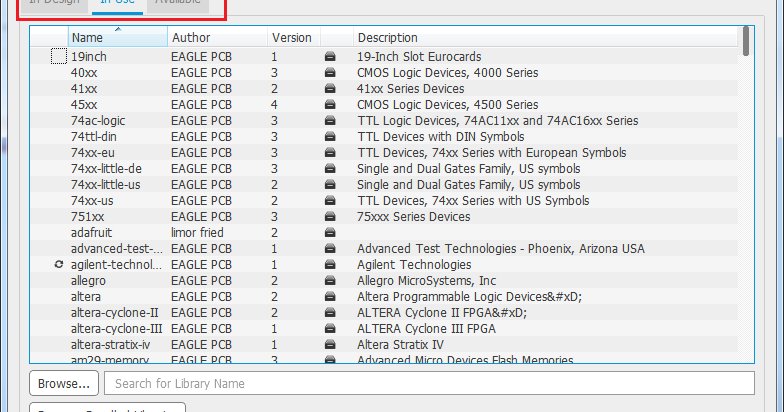Click the update sync icon beside agilent-technol
Viewport: 784px width, 412px height.
pos(58,264)
